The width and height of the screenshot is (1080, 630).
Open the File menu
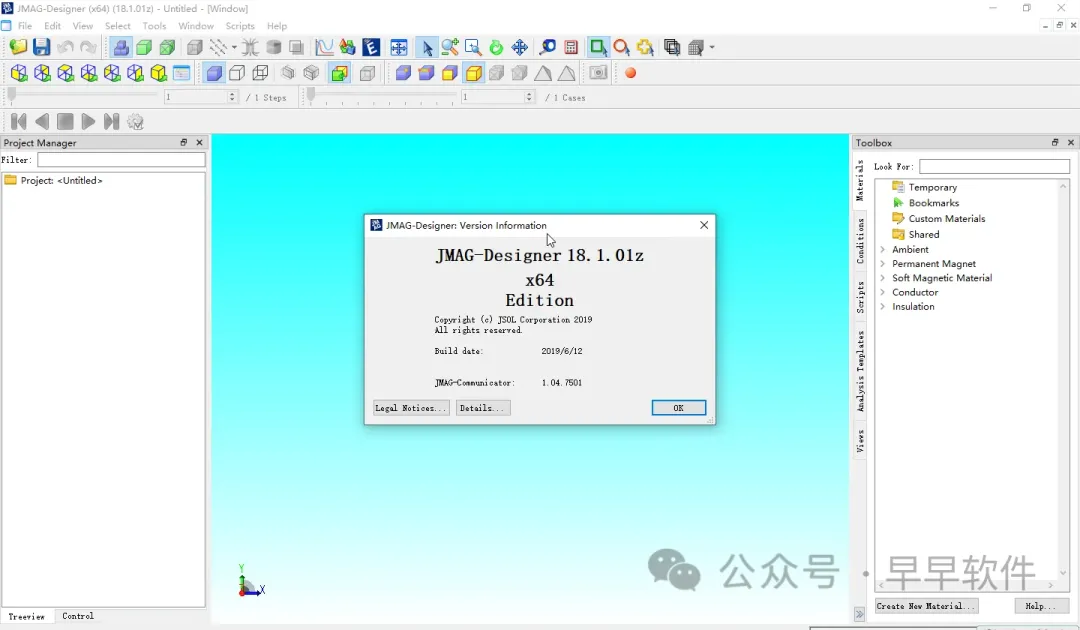[25, 25]
